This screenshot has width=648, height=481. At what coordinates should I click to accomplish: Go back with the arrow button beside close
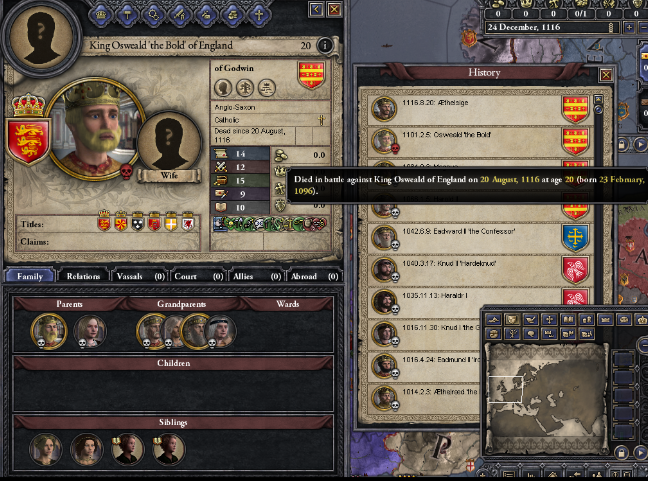(x=316, y=9)
